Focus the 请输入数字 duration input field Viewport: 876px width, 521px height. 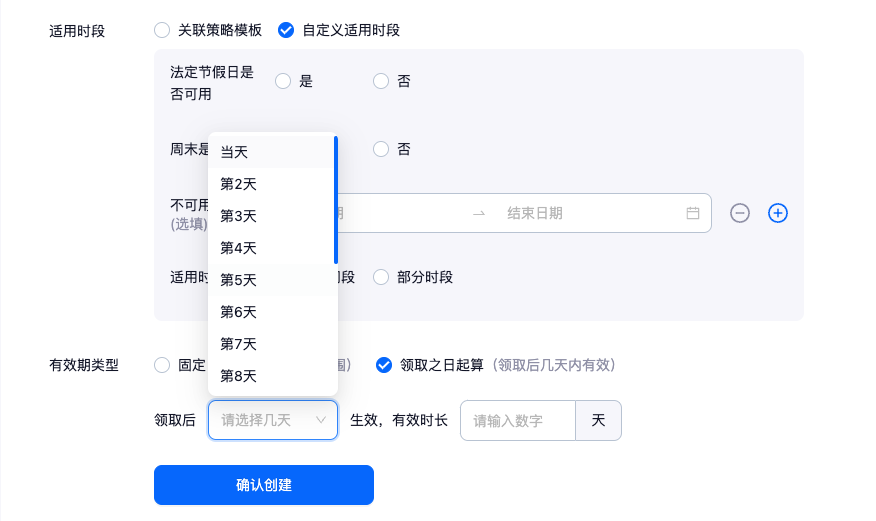(x=517, y=421)
